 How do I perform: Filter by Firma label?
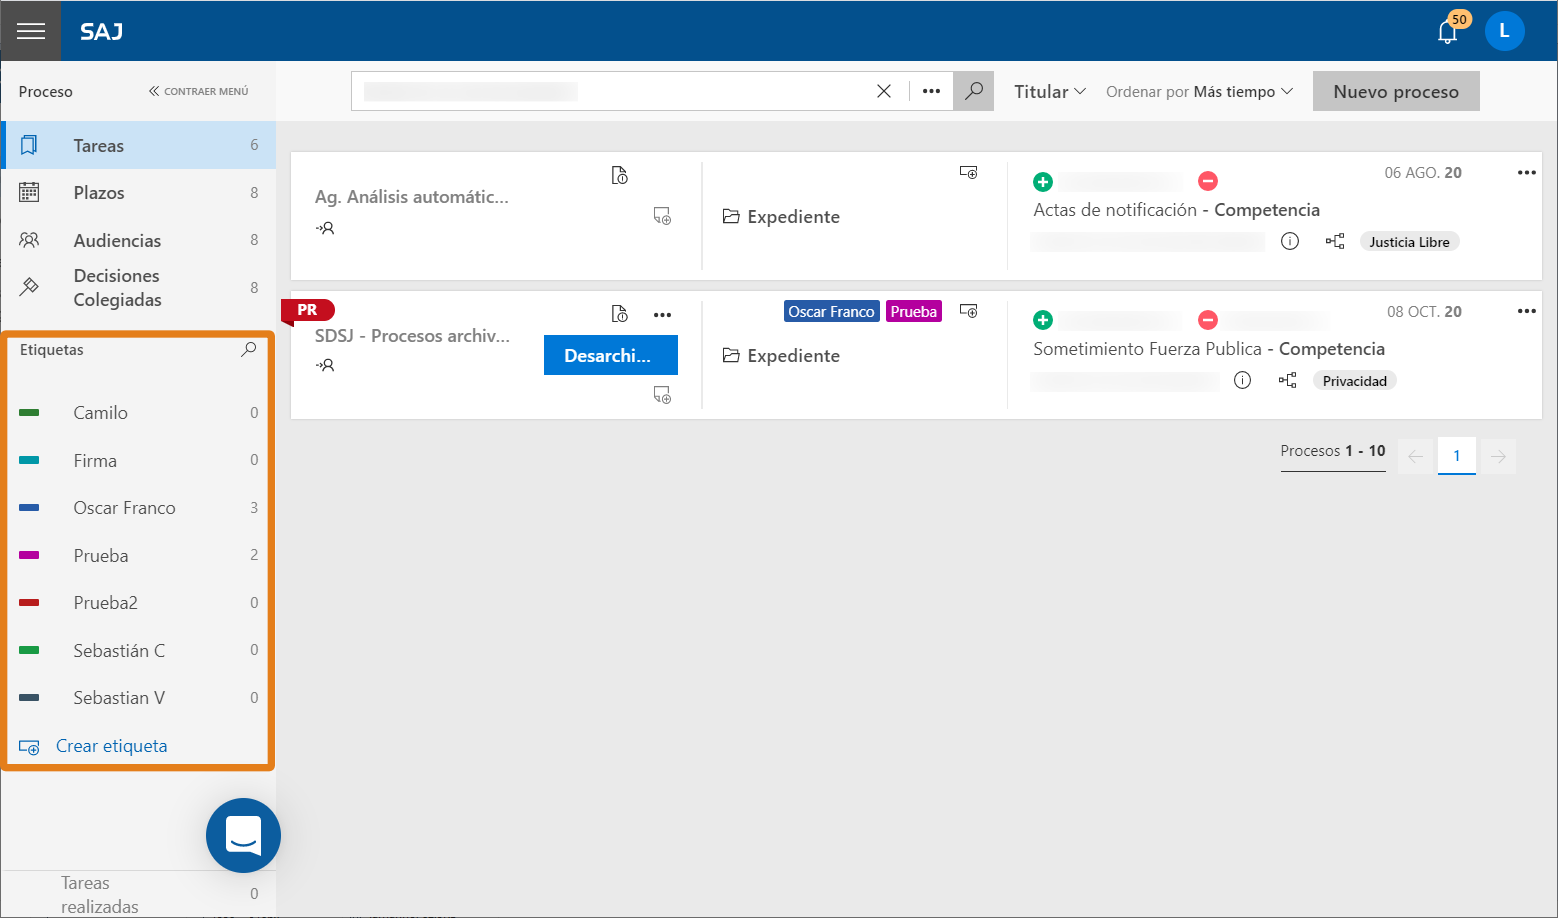coord(138,460)
